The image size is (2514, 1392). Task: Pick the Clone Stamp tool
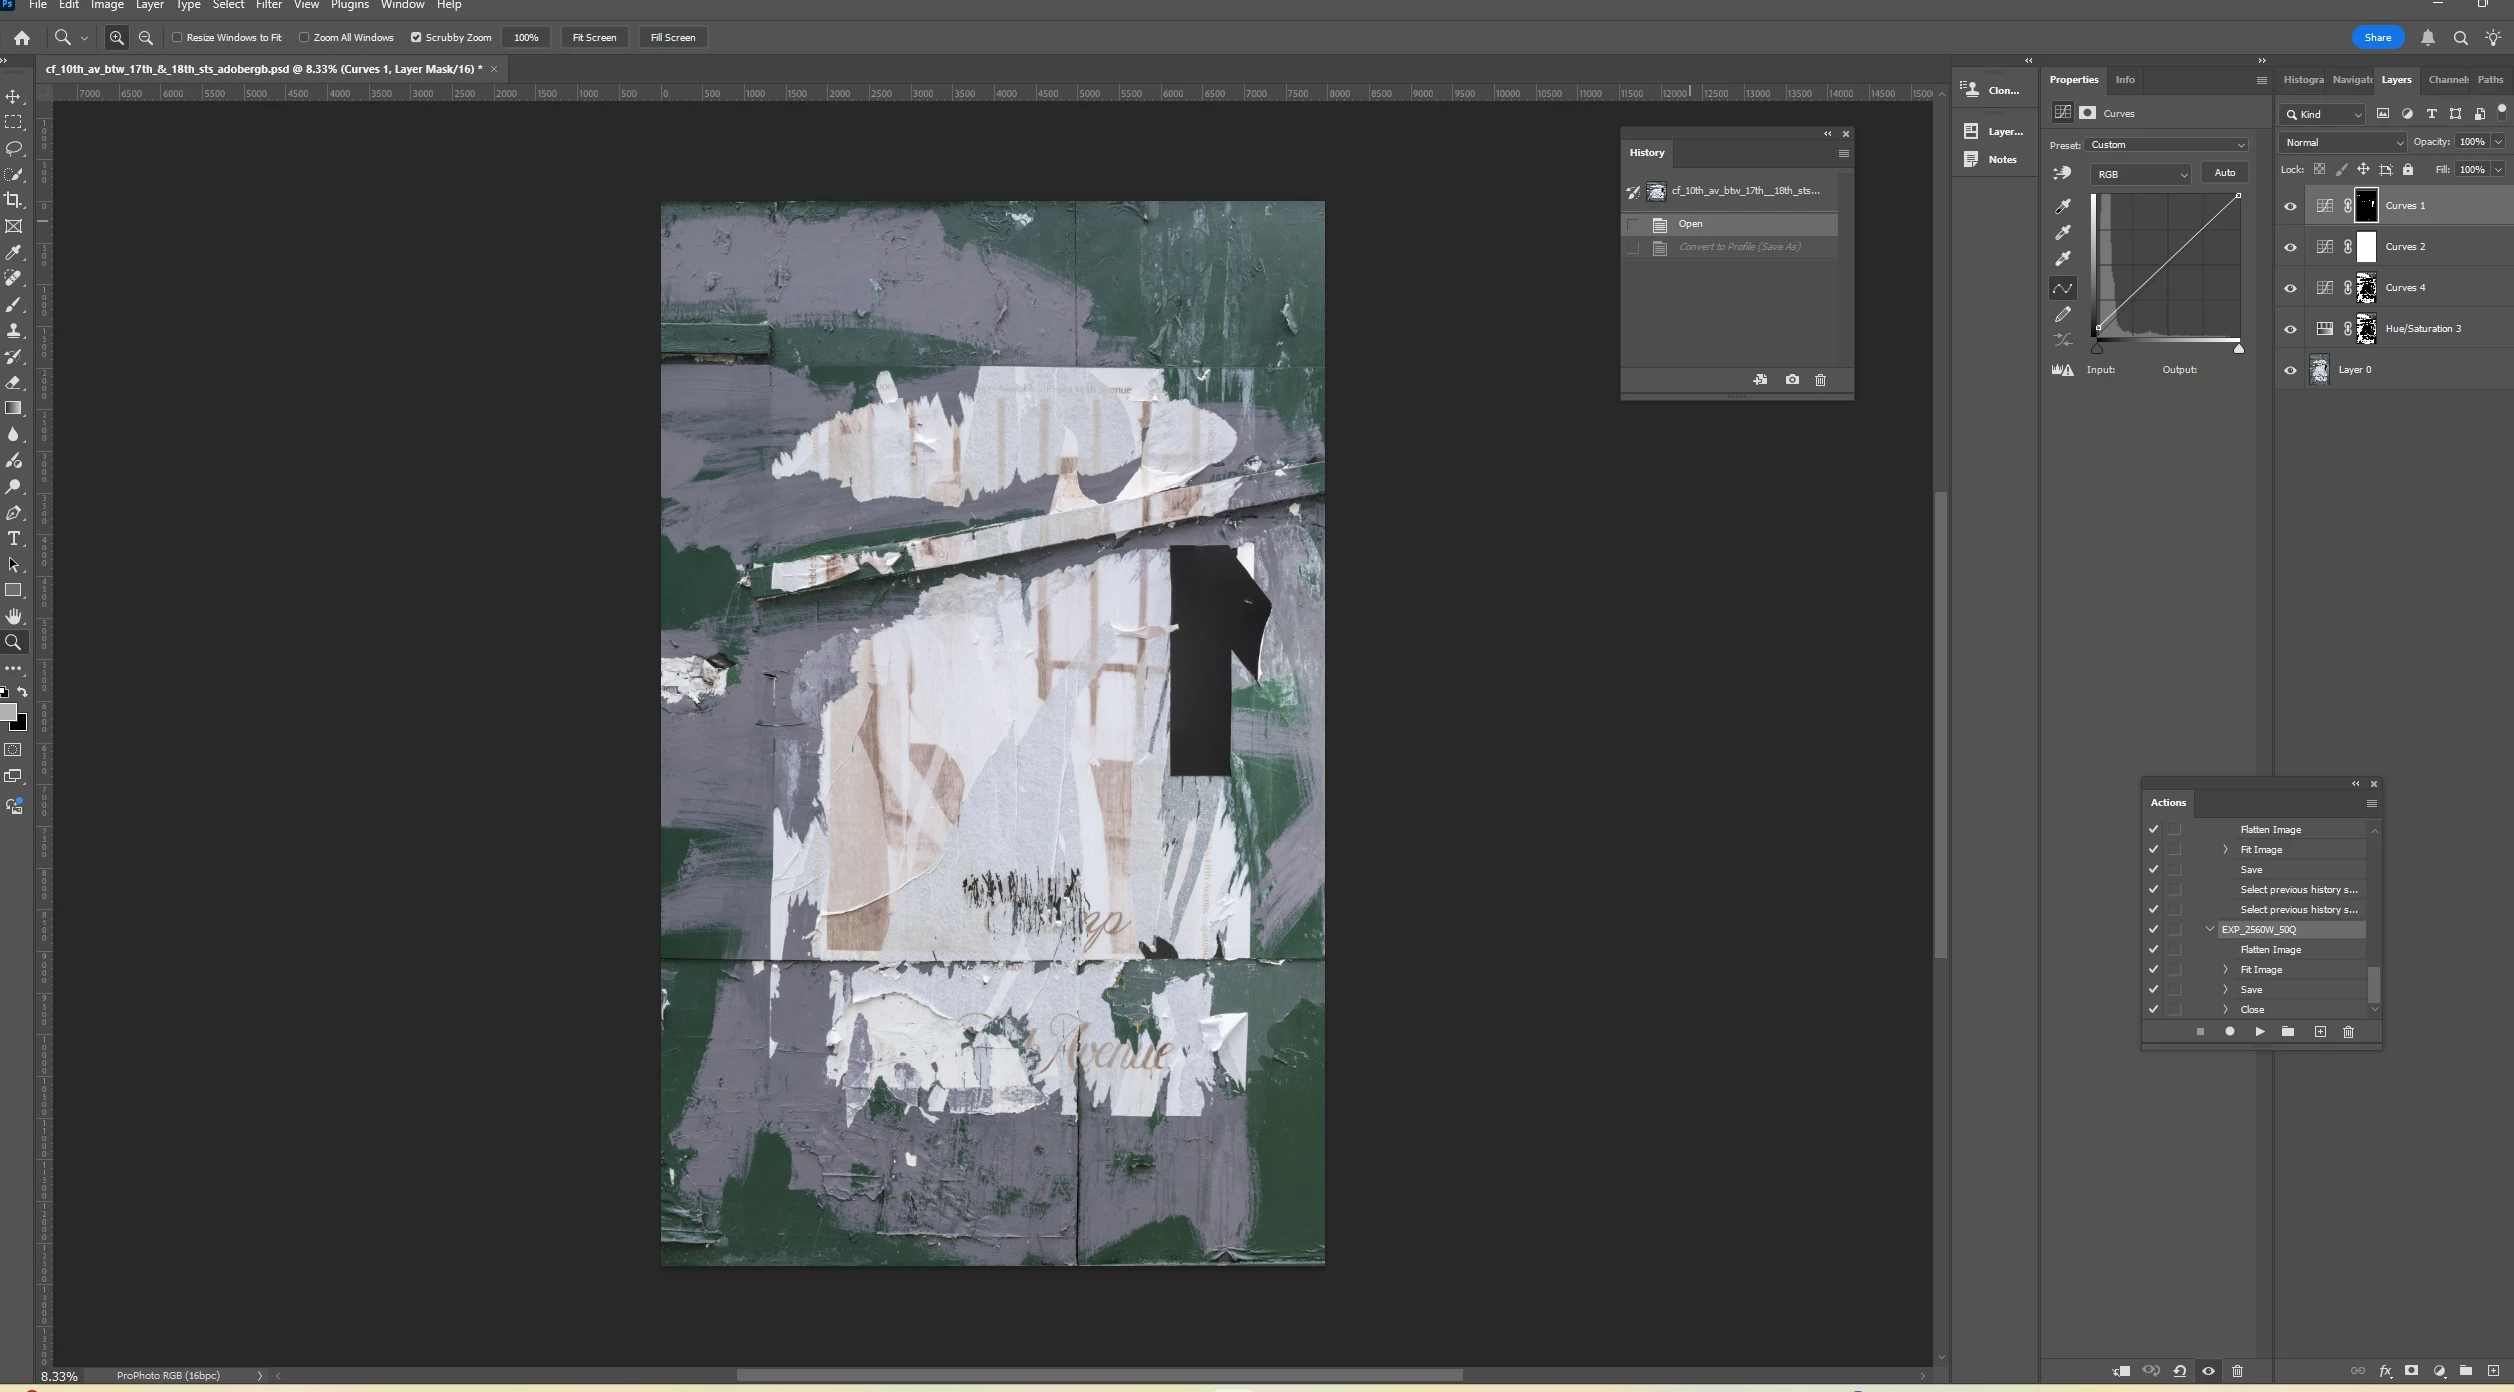pos(14,331)
